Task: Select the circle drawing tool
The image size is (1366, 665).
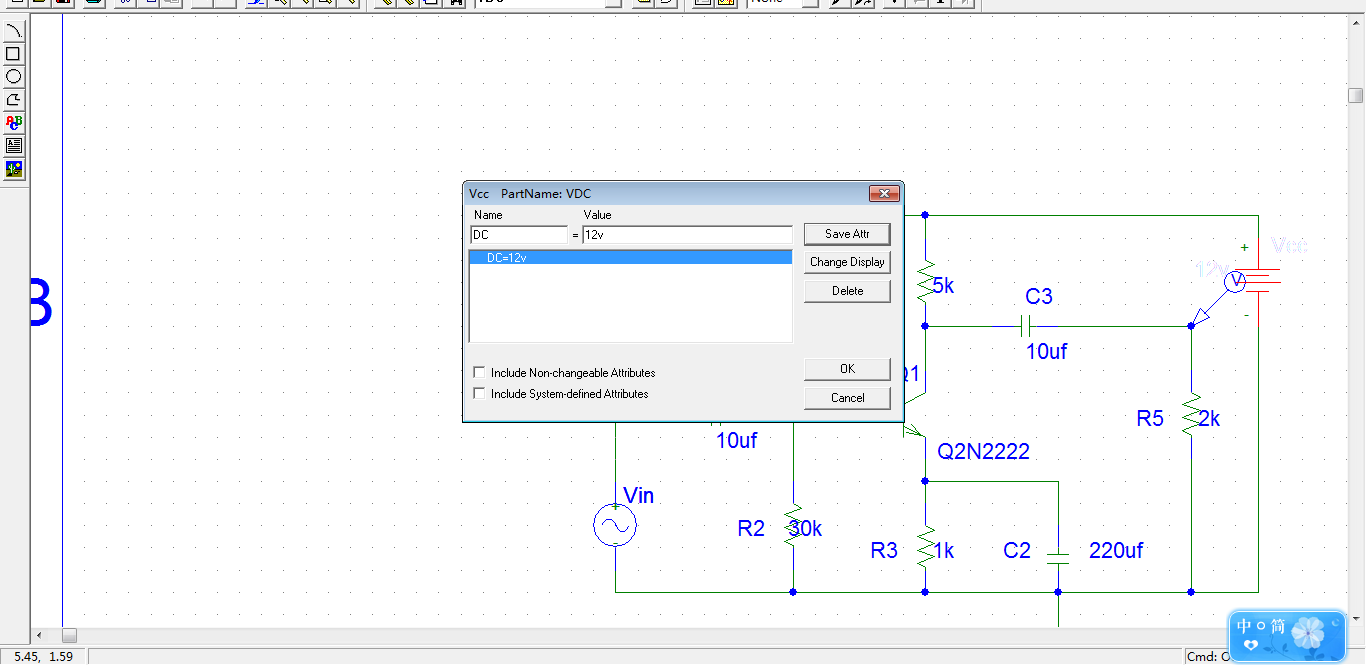Action: pos(14,77)
